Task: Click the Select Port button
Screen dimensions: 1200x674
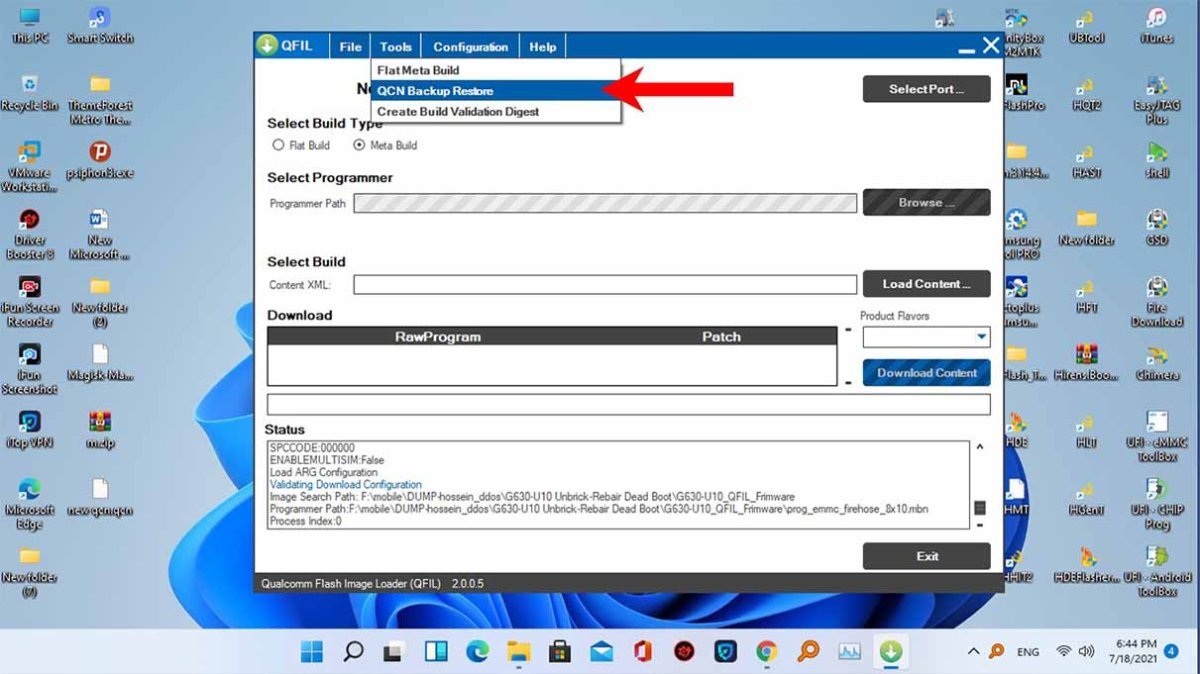Action: [926, 89]
